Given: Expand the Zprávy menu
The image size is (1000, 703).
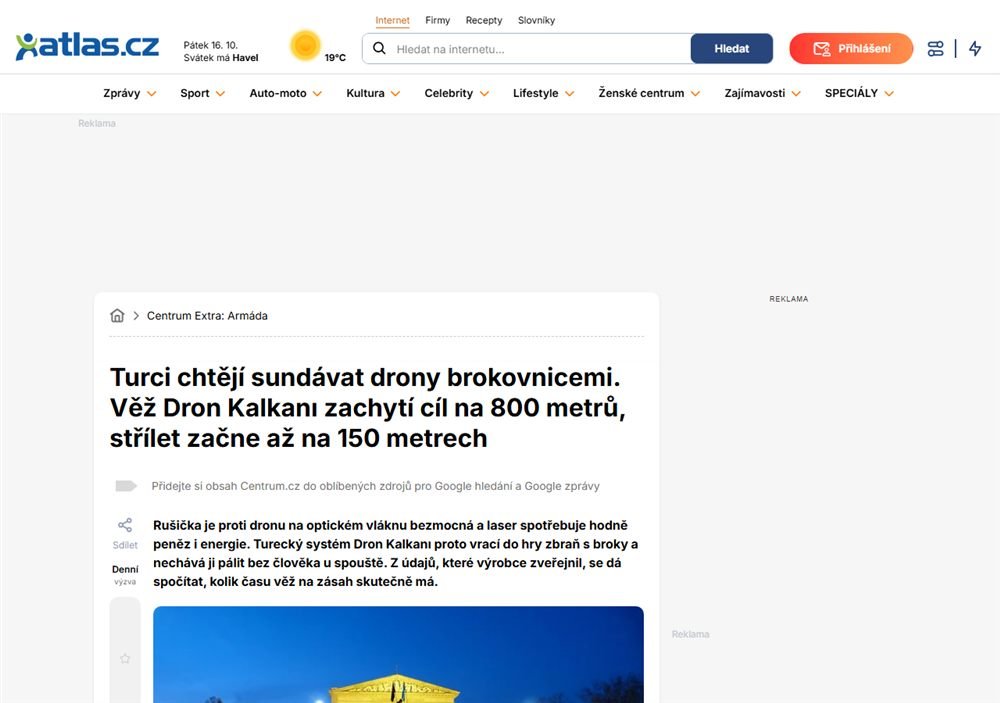Looking at the screenshot, I should 129,93.
